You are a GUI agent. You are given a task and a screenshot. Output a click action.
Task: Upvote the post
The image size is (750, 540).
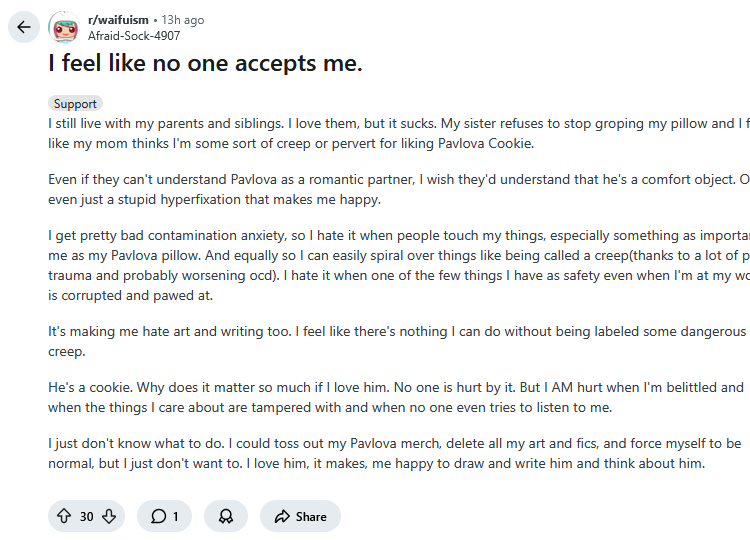click(64, 516)
